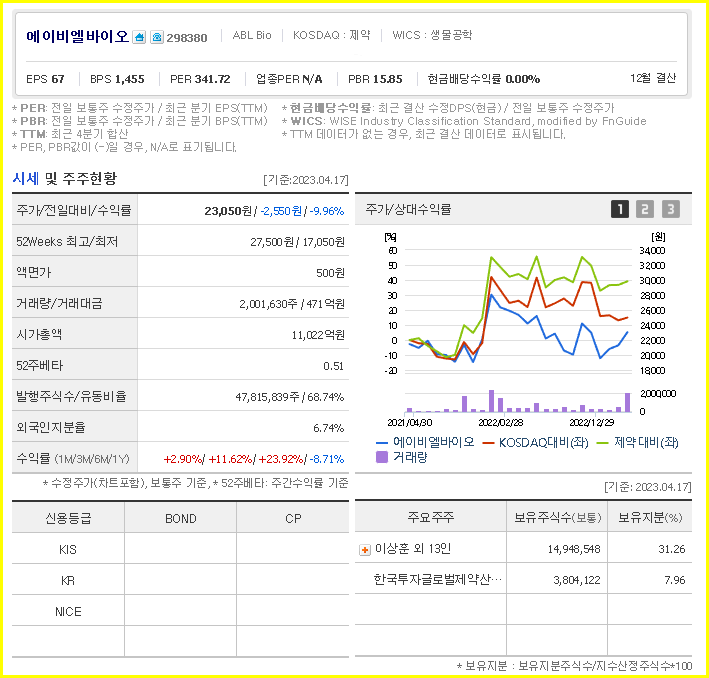The width and height of the screenshot is (709, 678).
Task: Click the 액면가 500원 value
Action: point(331,273)
